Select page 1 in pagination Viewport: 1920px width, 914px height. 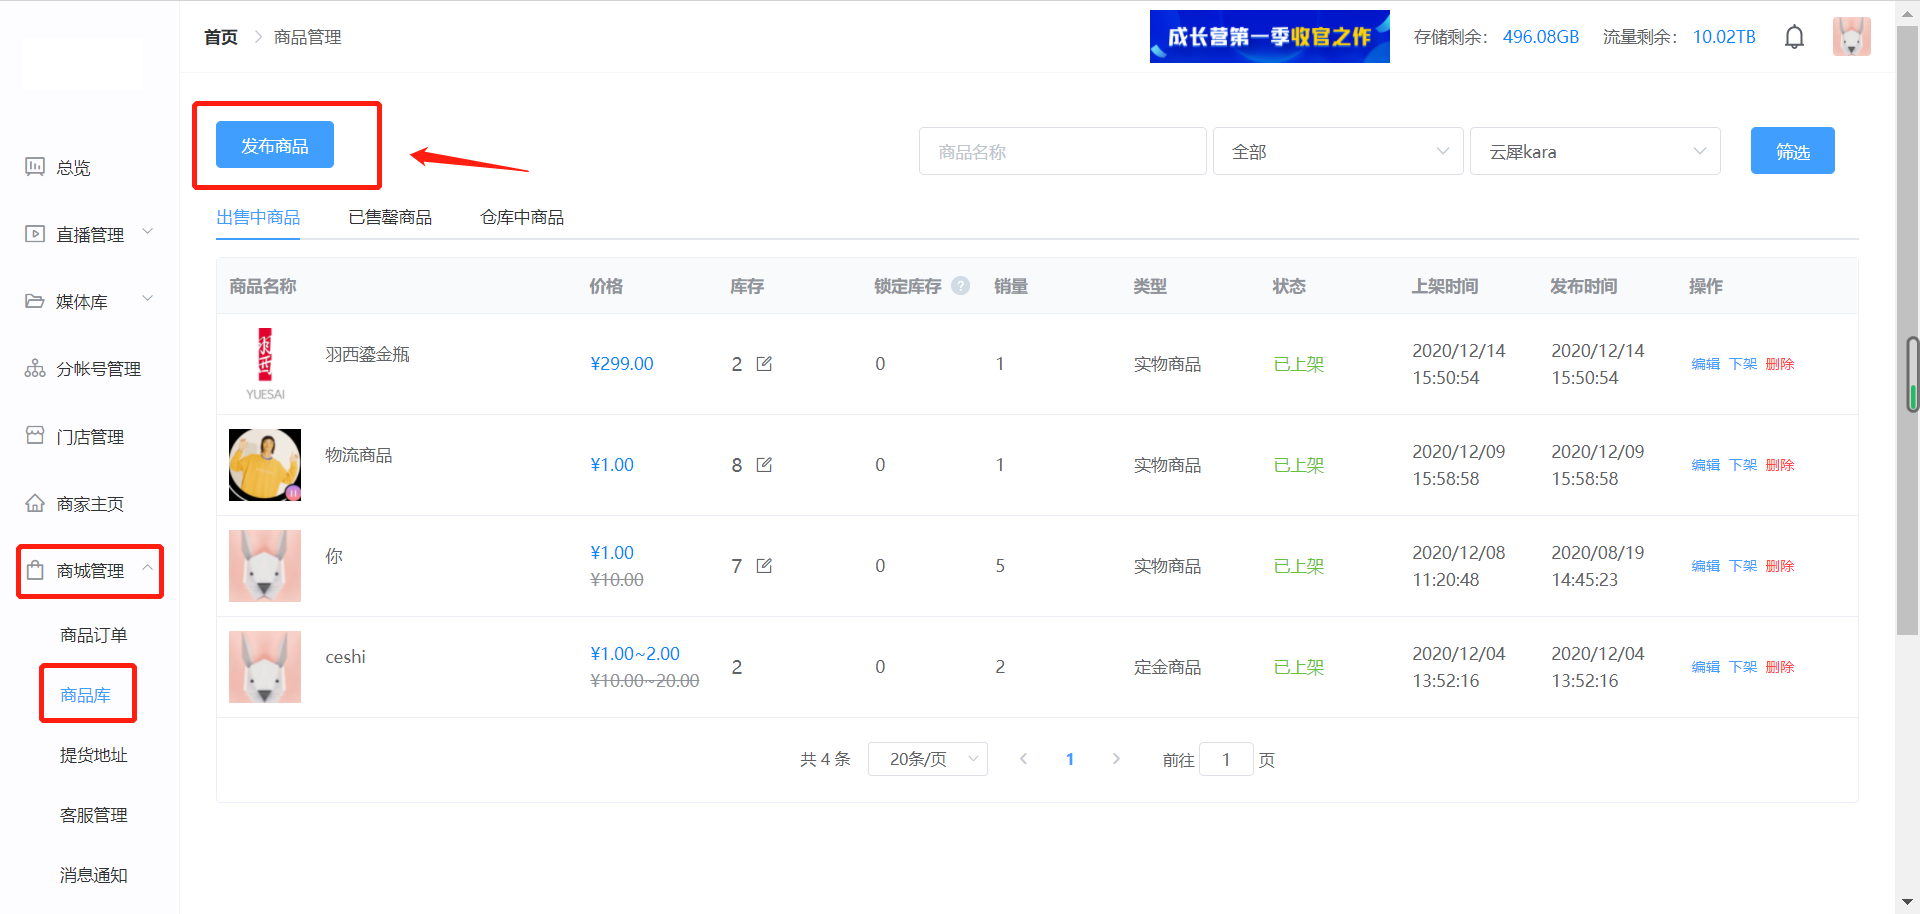(1070, 759)
